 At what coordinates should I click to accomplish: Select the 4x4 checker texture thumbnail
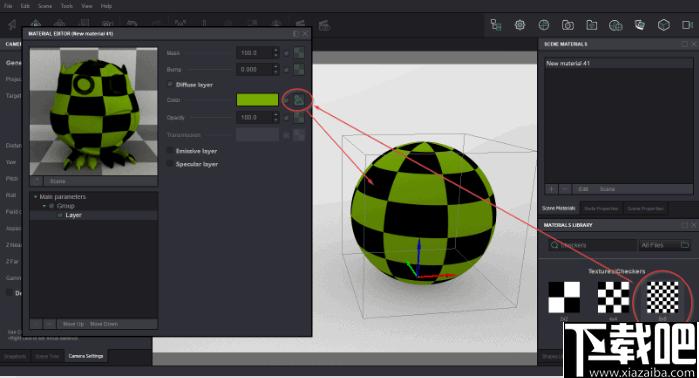point(613,297)
